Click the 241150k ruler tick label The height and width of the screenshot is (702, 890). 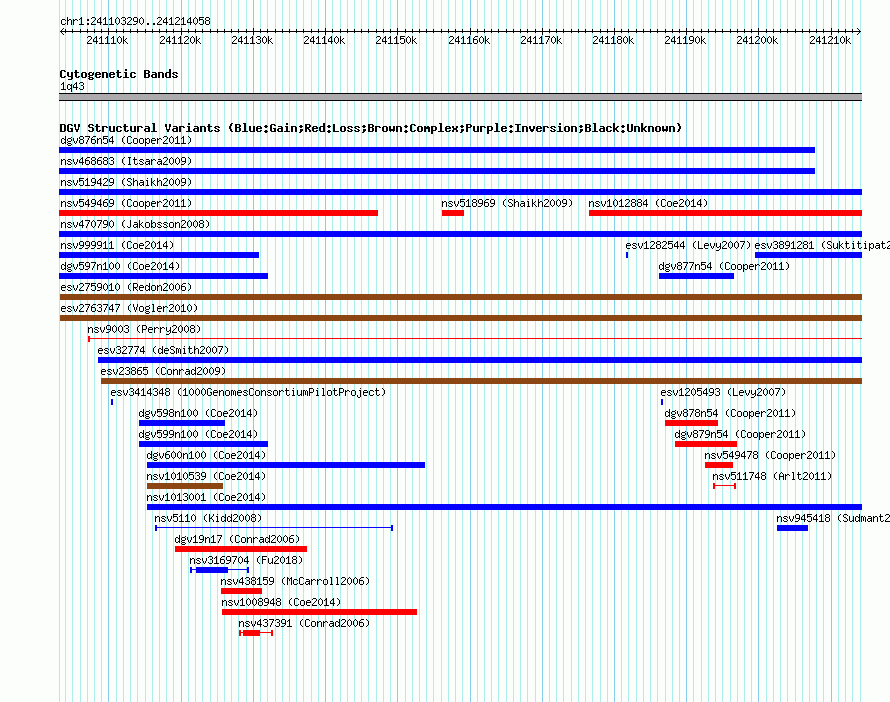pyautogui.click(x=396, y=40)
